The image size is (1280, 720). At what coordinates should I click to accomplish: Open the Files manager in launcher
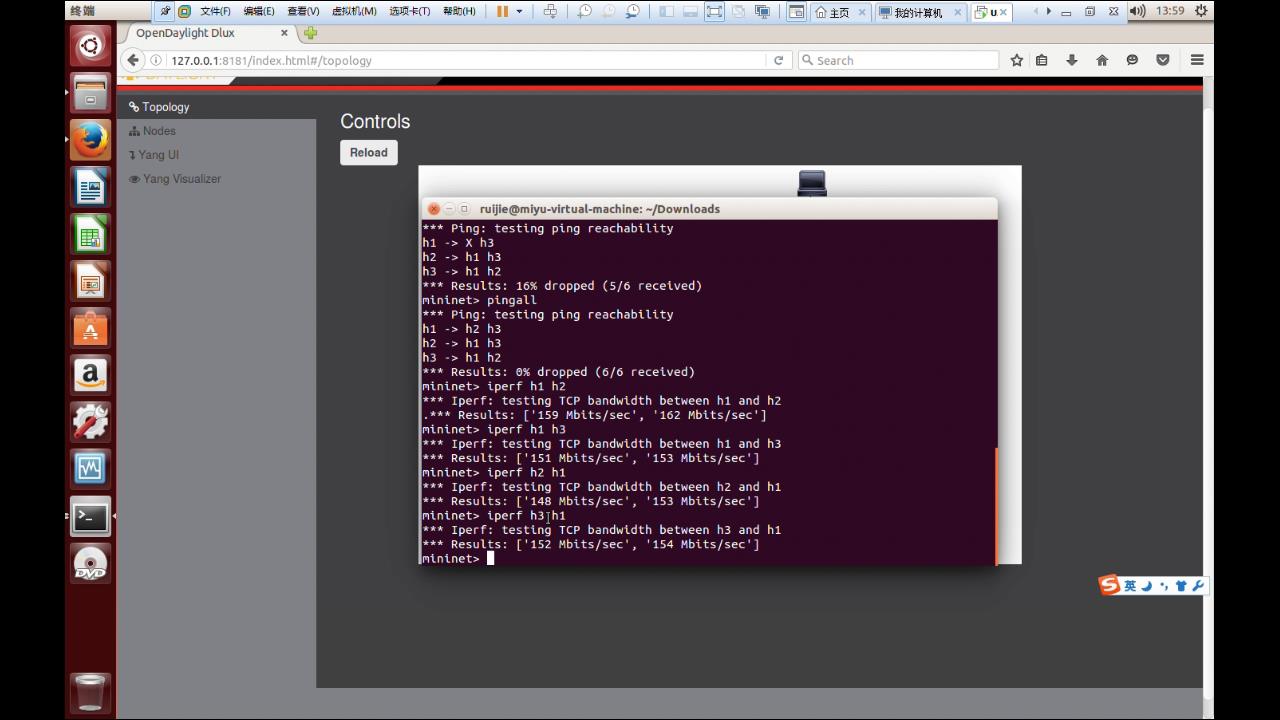tap(90, 93)
